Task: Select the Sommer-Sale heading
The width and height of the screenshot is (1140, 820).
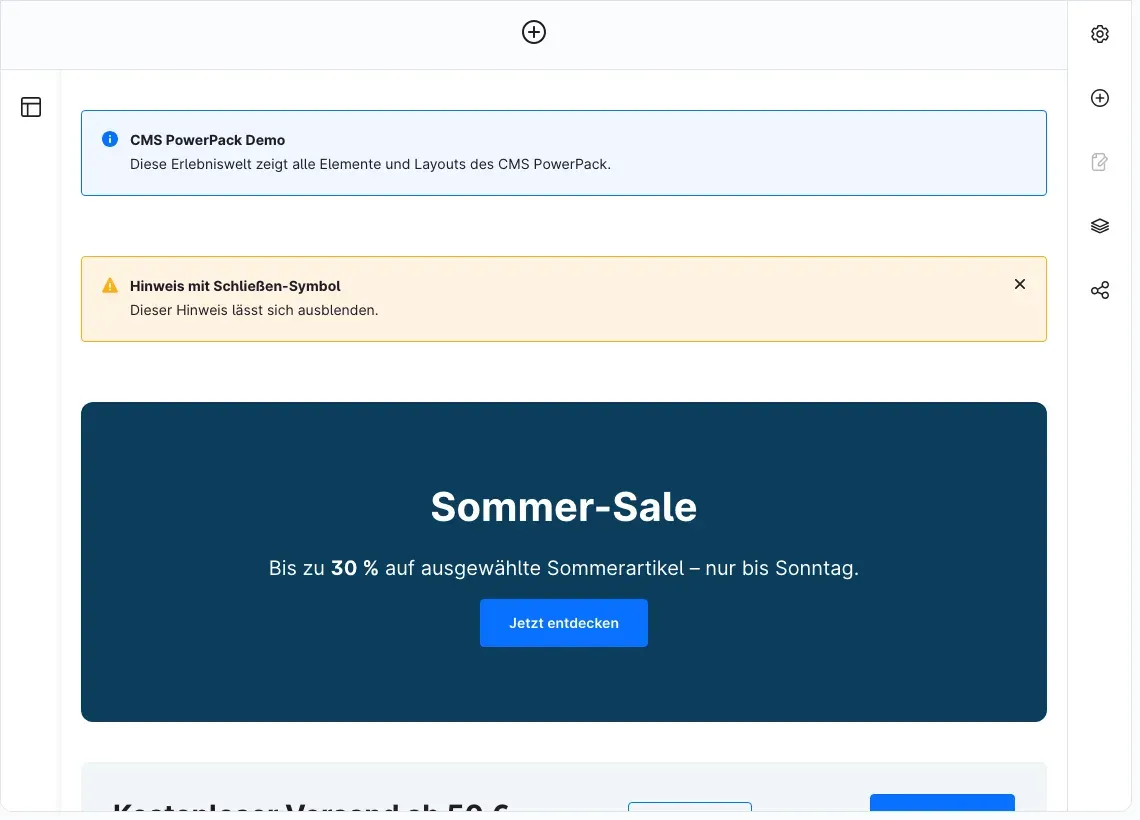Action: coord(563,507)
